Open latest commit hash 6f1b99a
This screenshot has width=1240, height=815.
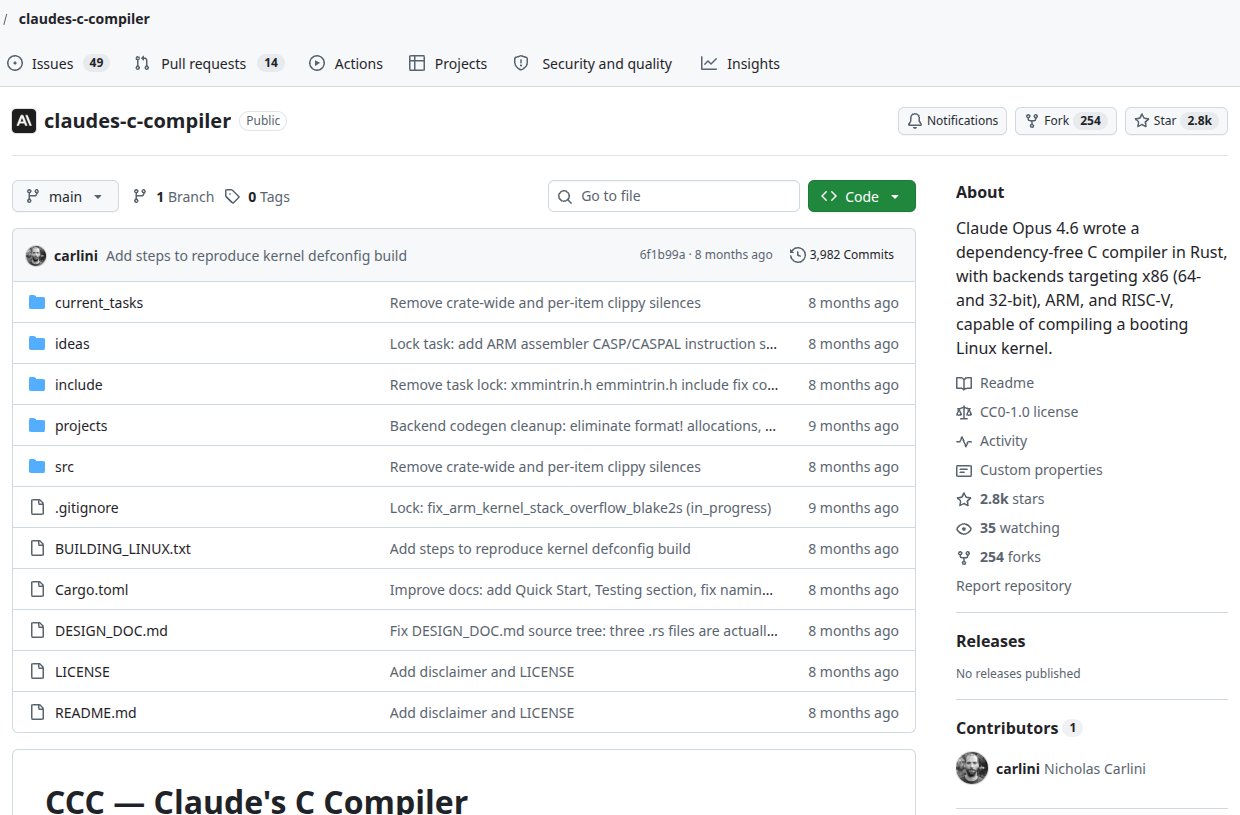(662, 255)
